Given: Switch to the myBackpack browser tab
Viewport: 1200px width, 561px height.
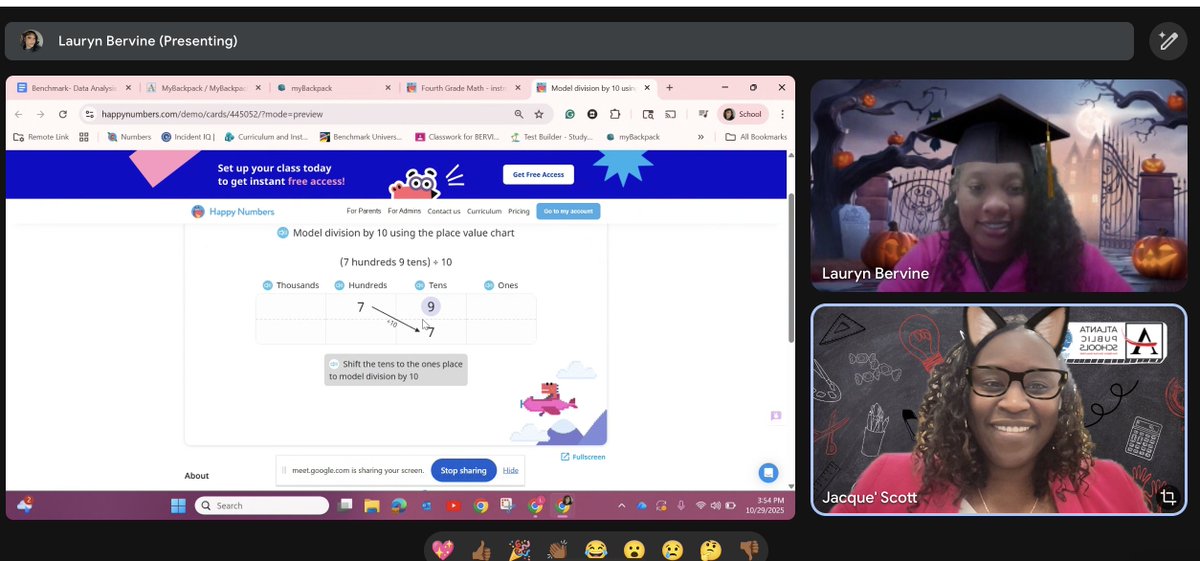Looking at the screenshot, I should [334, 88].
